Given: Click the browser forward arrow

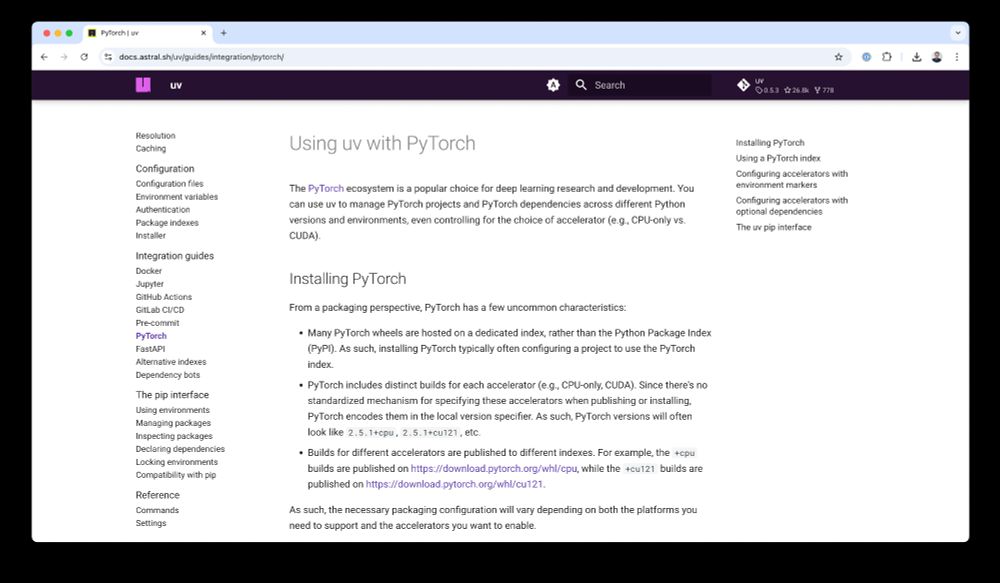Looking at the screenshot, I should tap(64, 57).
